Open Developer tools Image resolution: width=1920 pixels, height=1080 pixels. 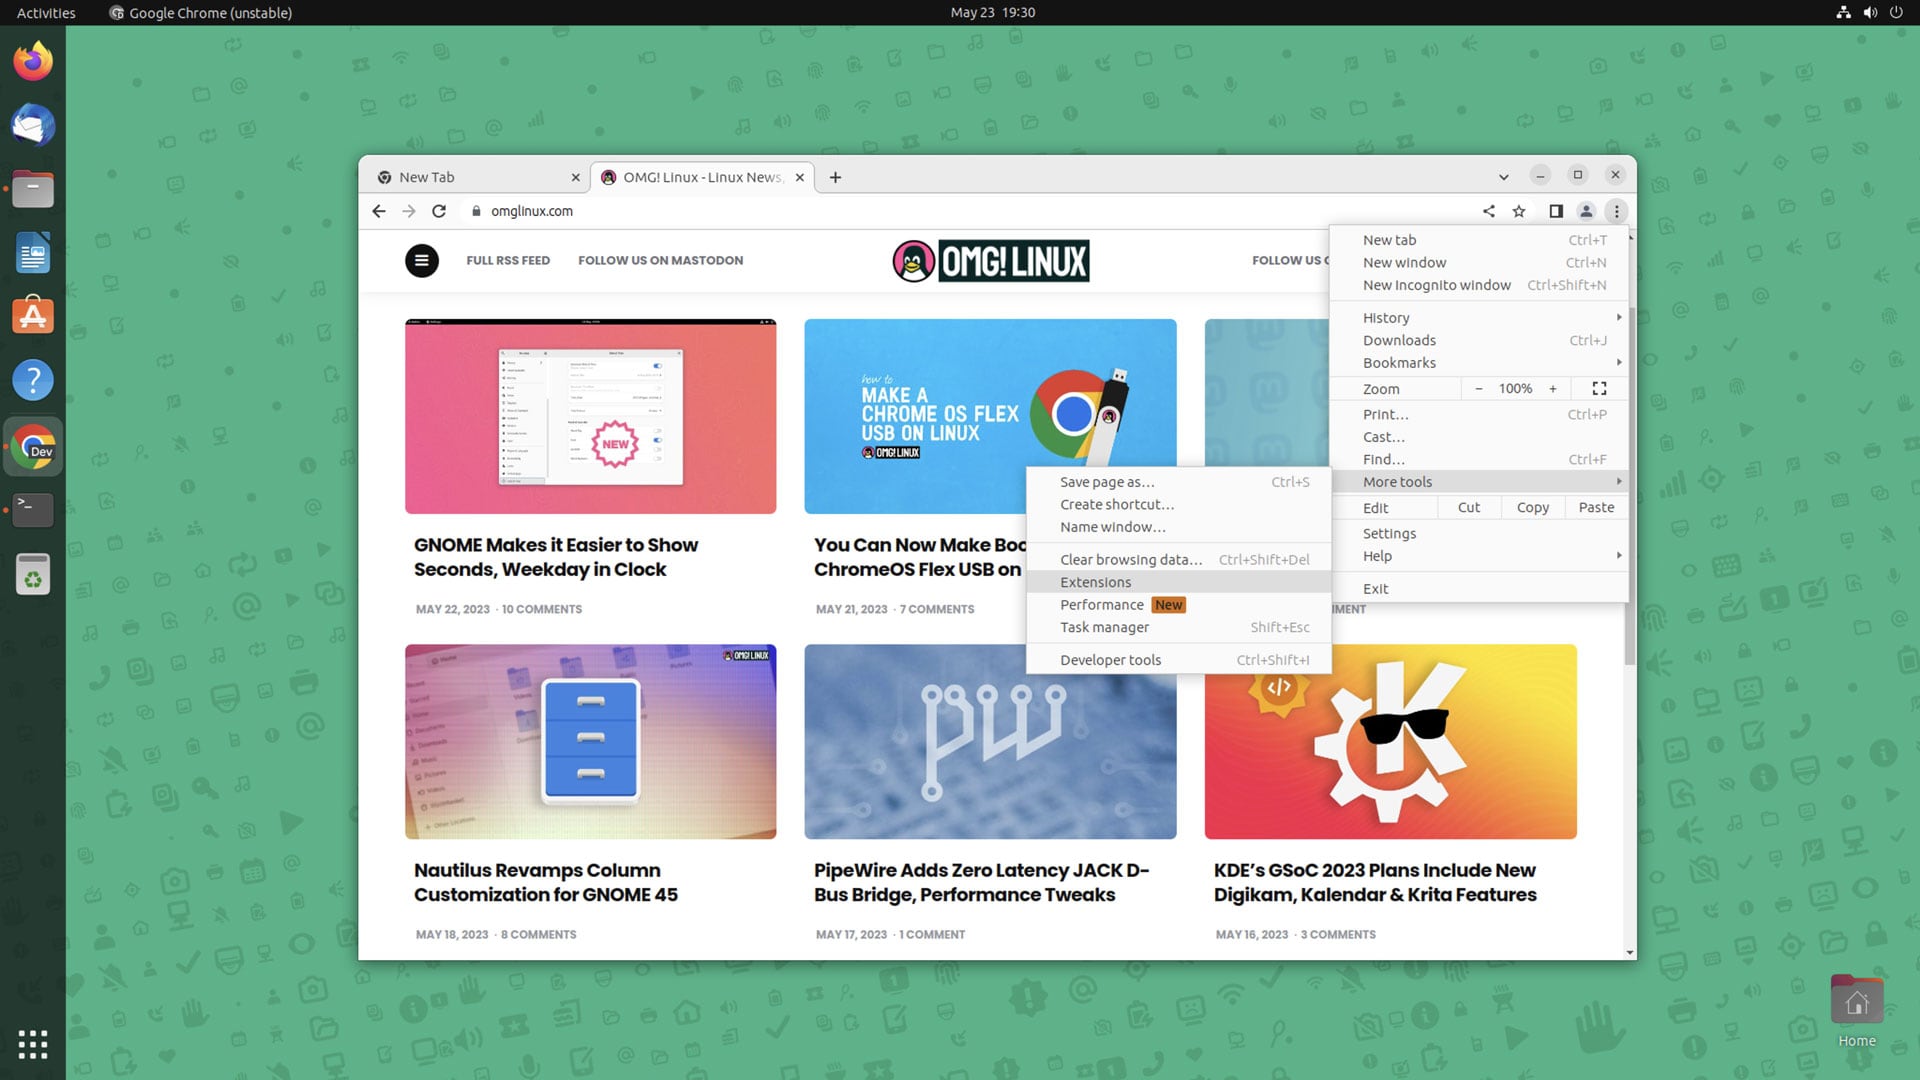point(1179,660)
